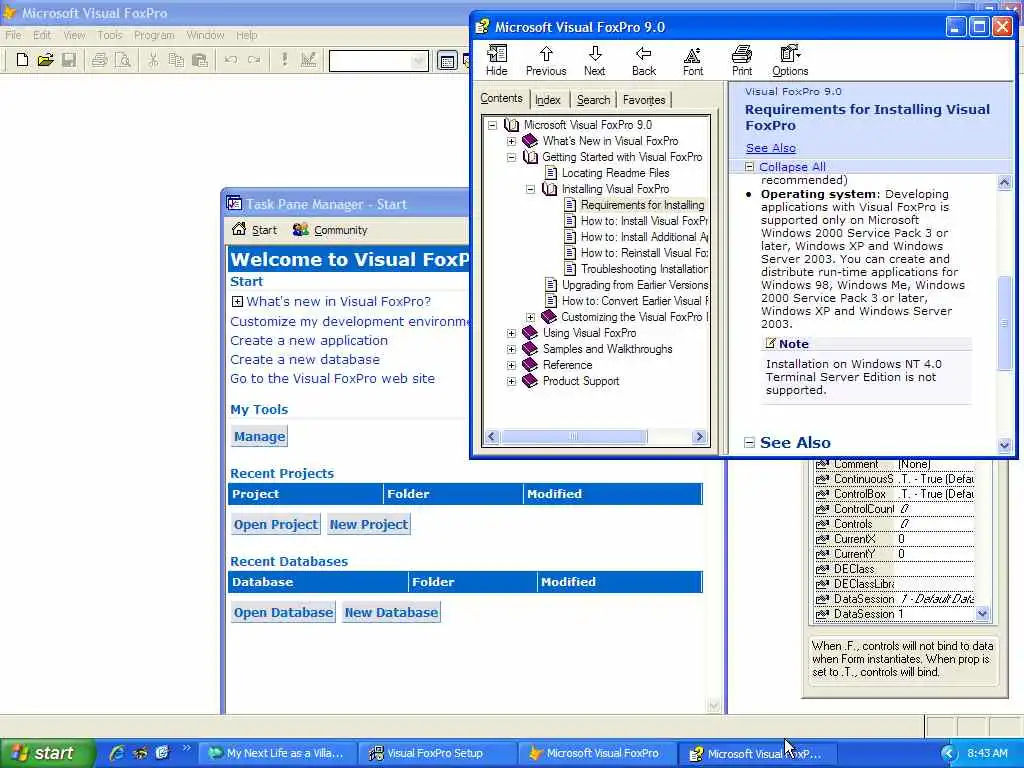Click the New Project button

[369, 524]
